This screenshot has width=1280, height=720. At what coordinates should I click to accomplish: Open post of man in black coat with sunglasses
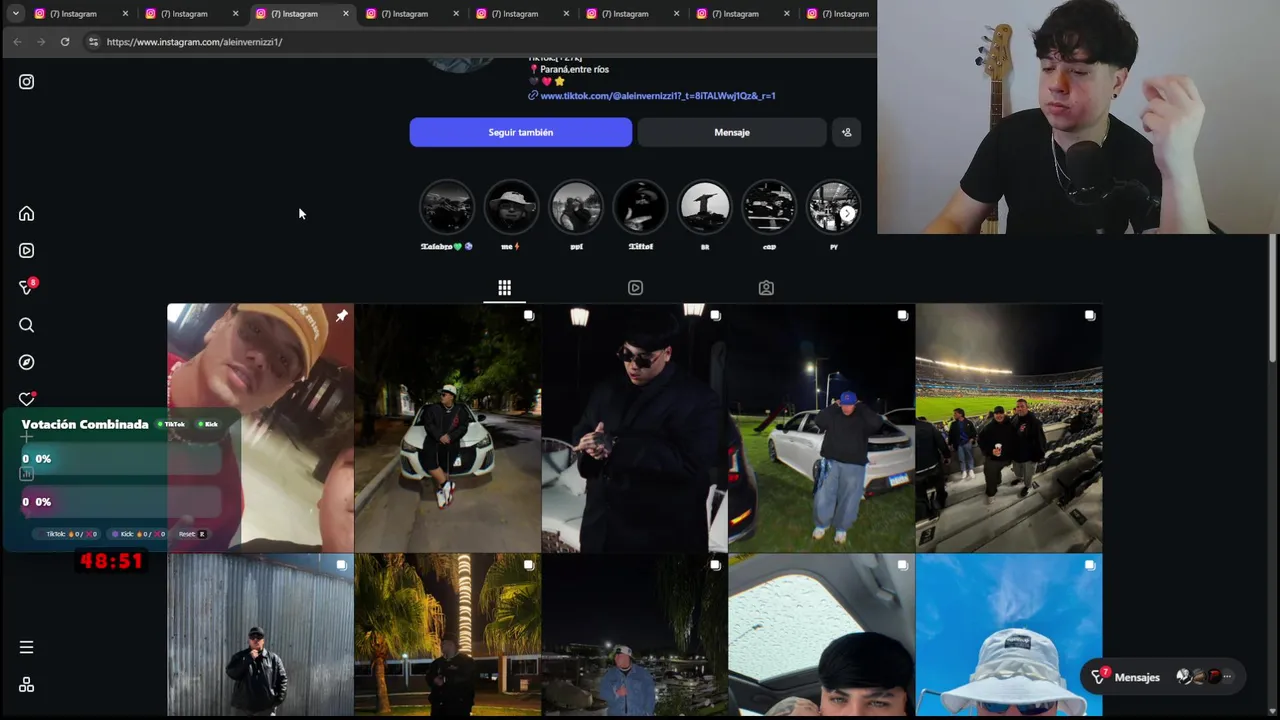tap(634, 428)
